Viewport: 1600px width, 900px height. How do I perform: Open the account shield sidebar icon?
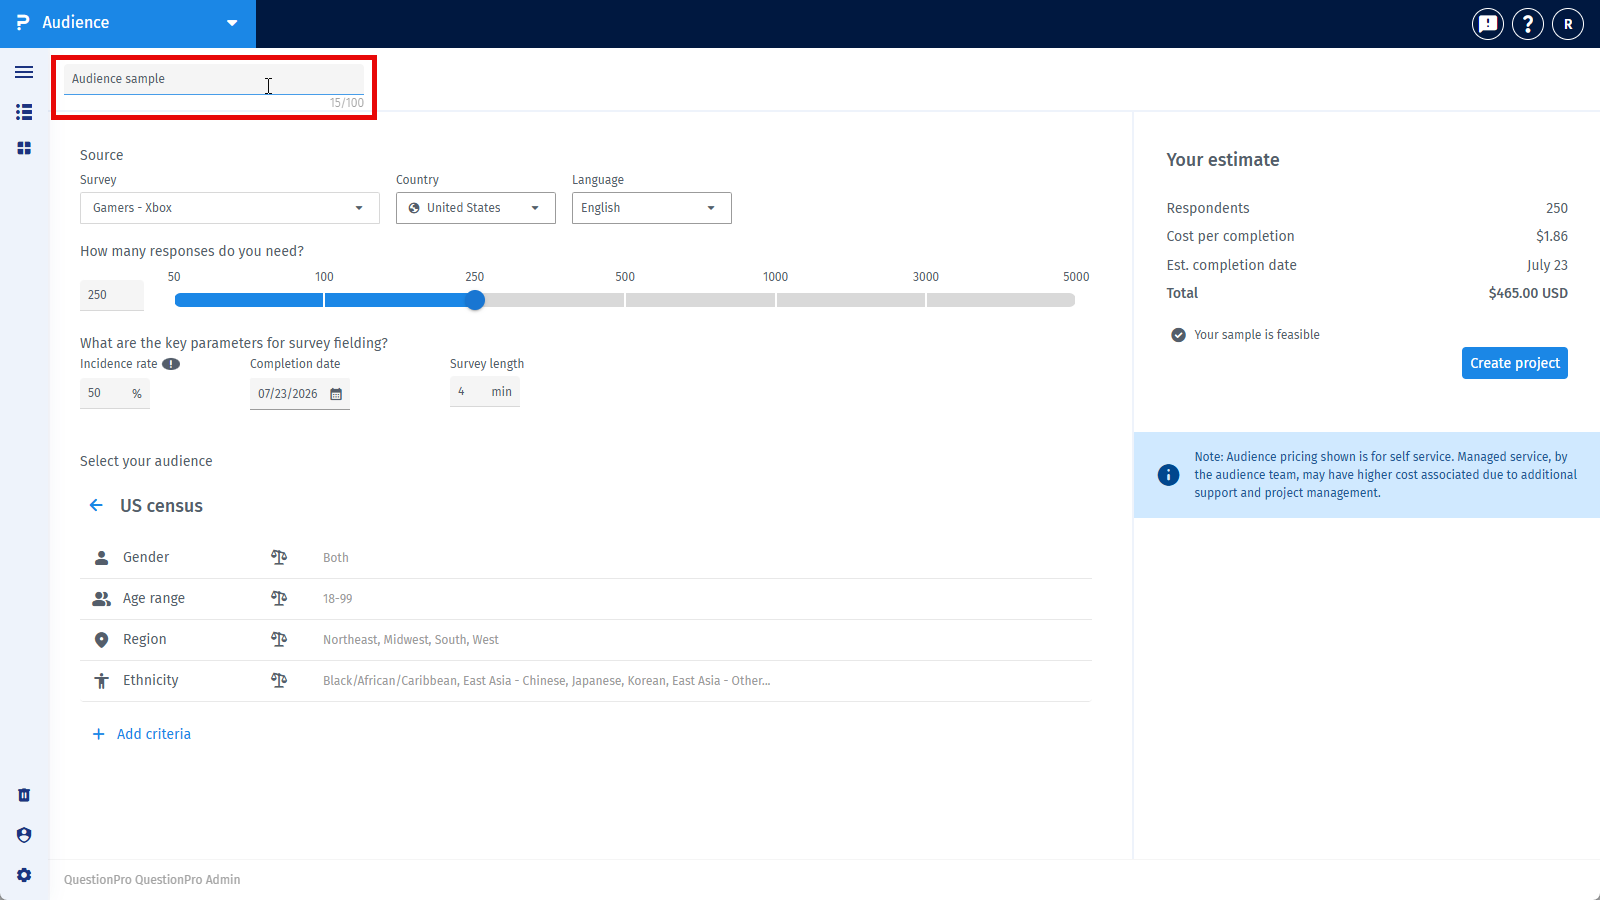(24, 835)
